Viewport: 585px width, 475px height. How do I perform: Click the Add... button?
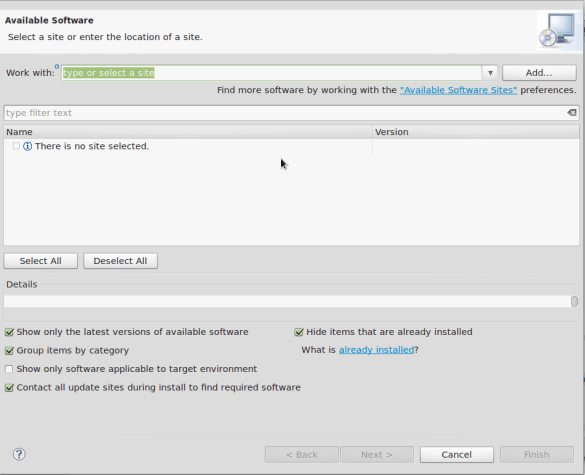539,73
